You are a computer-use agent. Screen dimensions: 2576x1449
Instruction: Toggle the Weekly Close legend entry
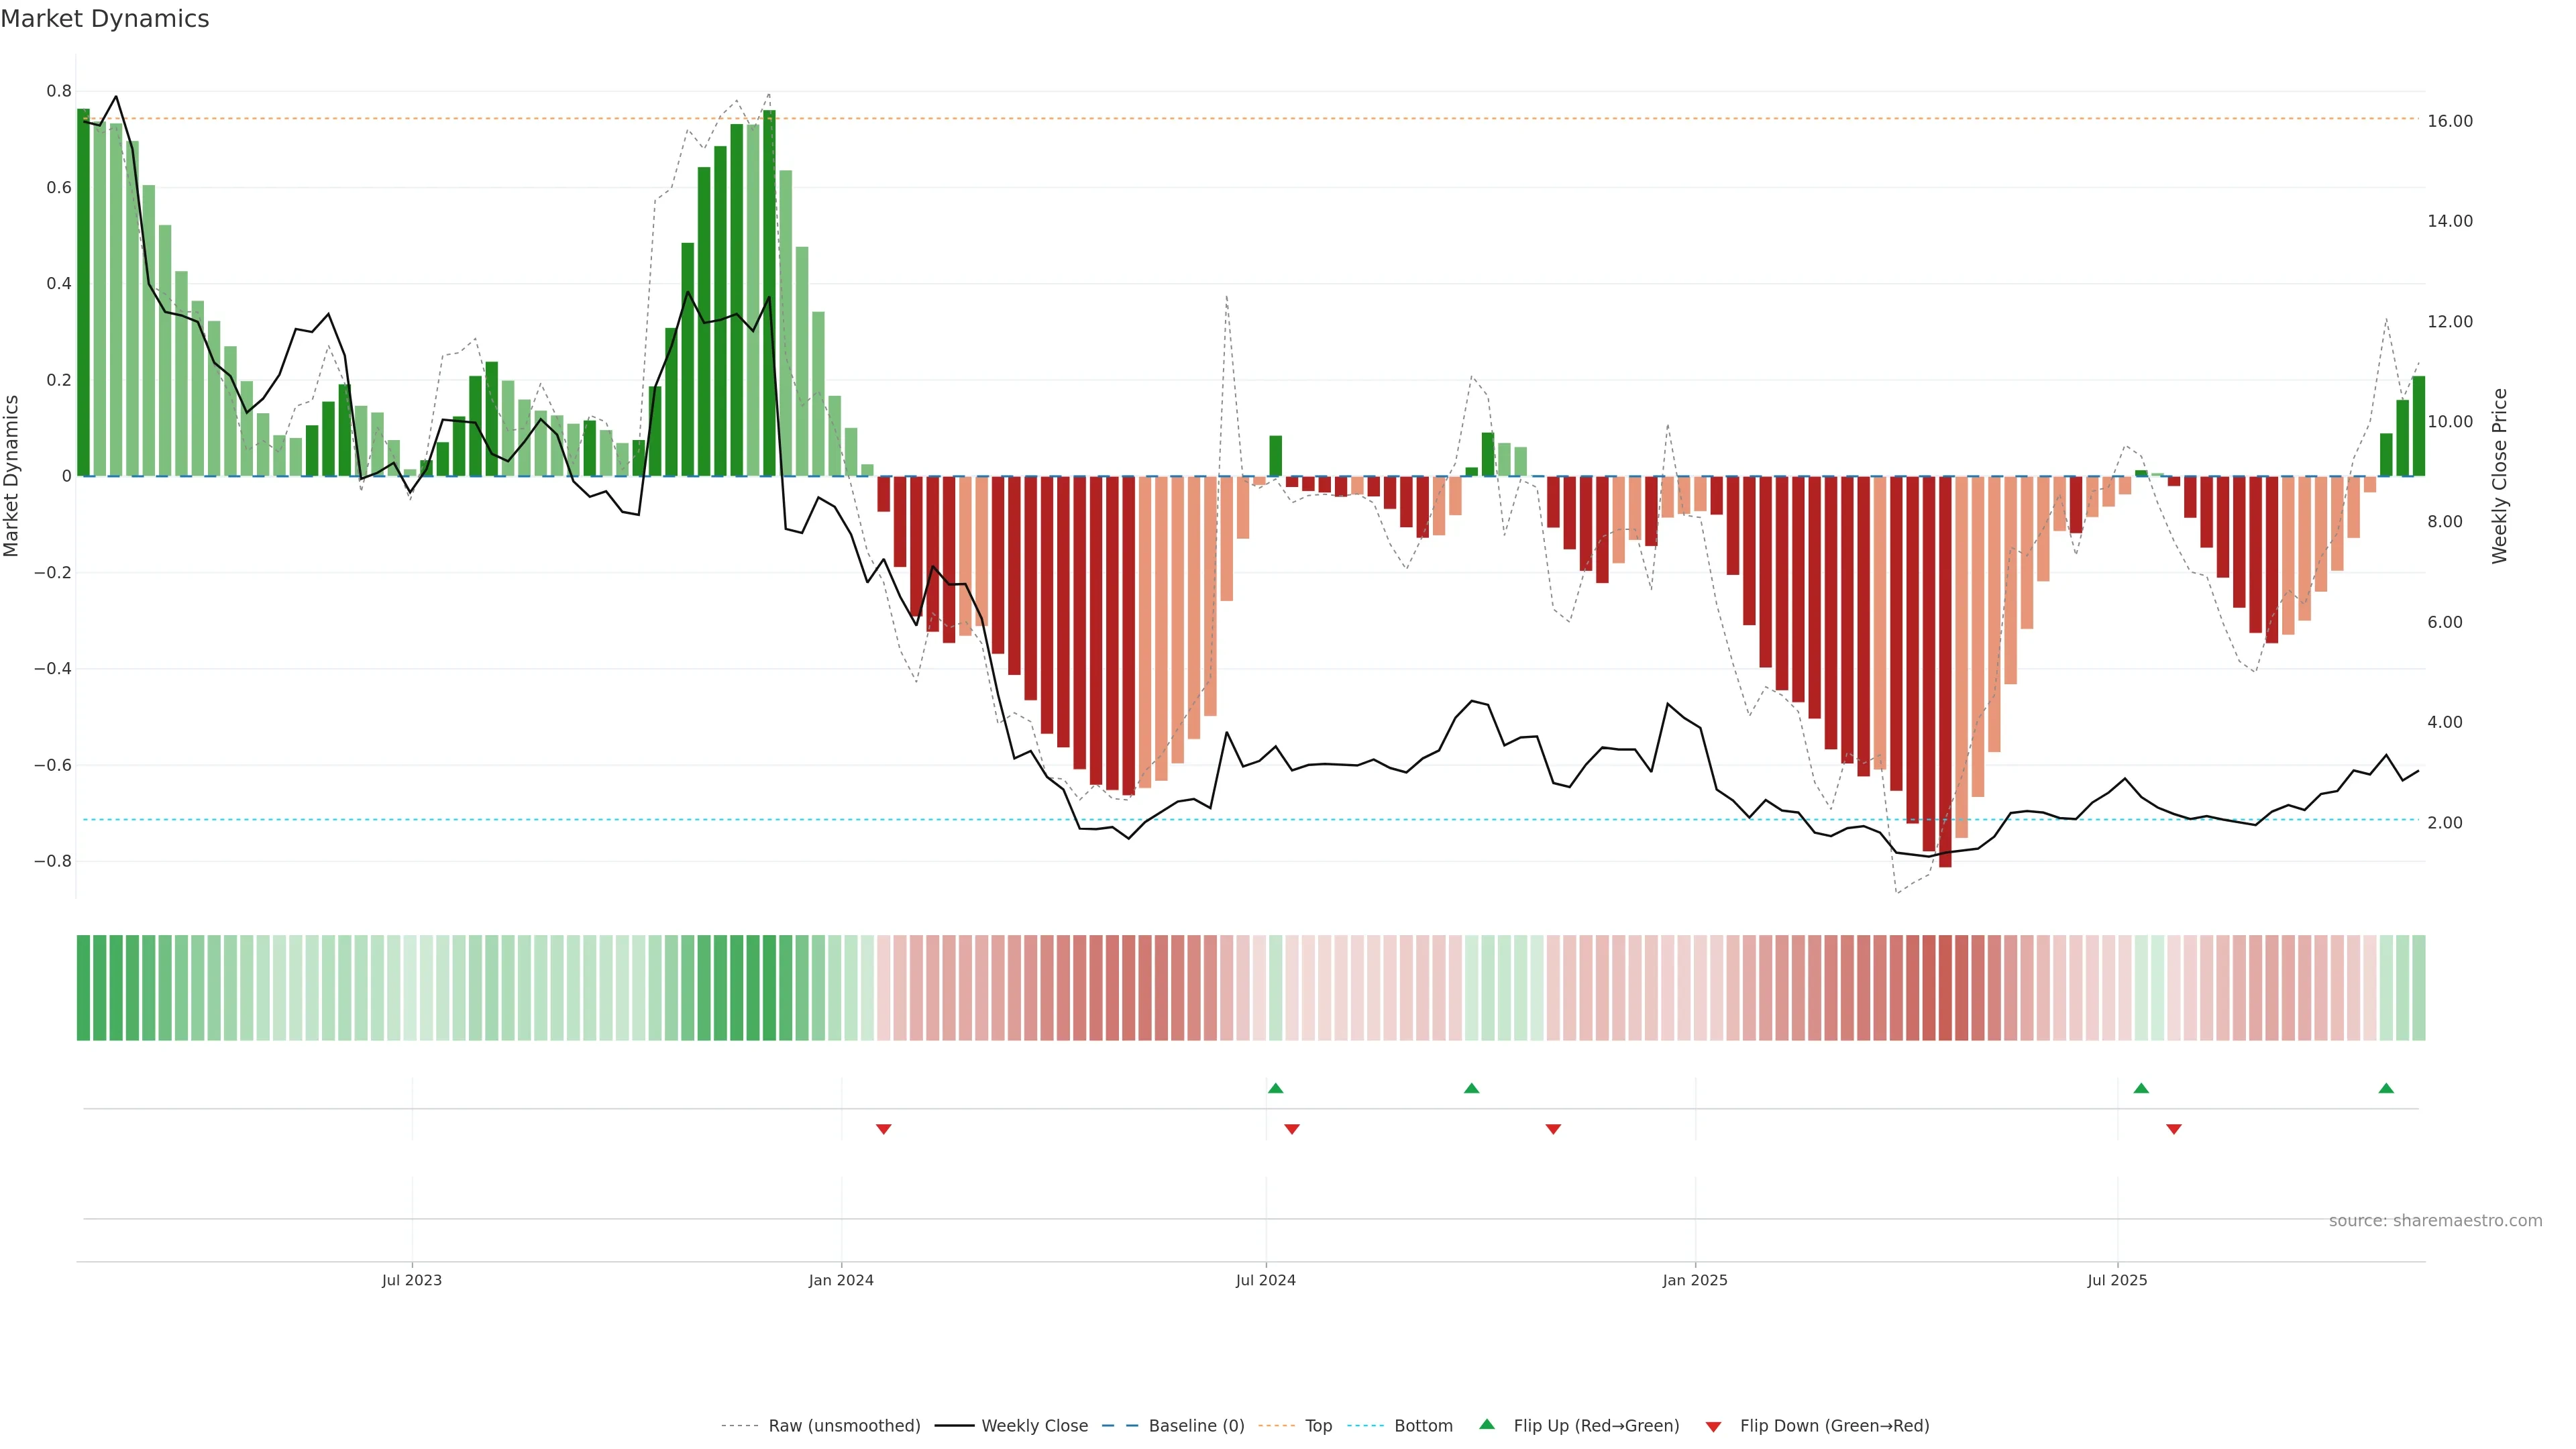[x=1034, y=1426]
